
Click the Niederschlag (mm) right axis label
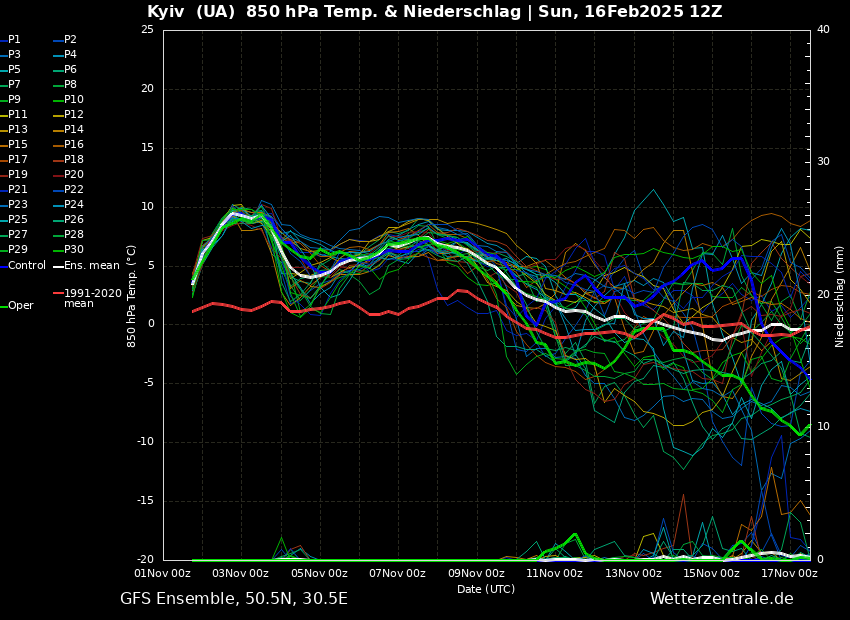click(840, 296)
